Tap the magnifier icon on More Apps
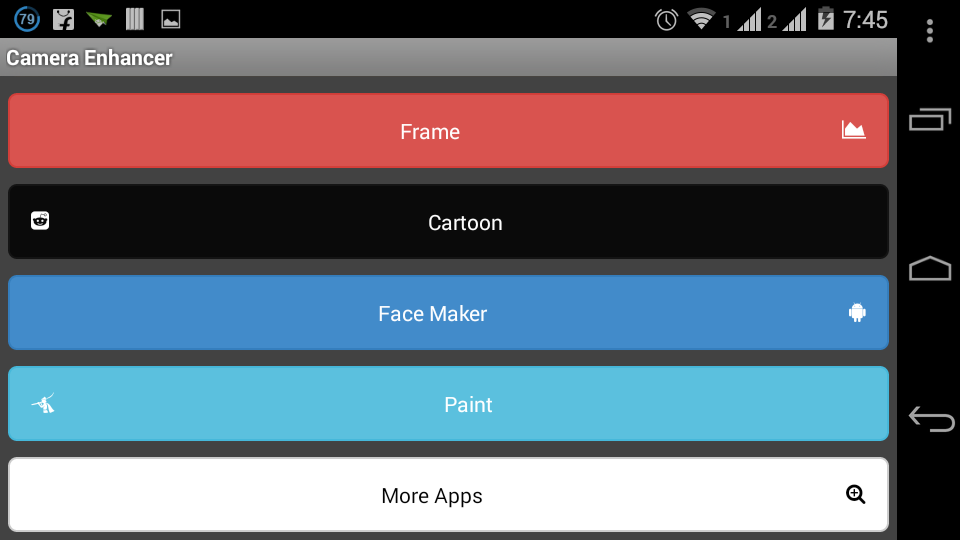The width and height of the screenshot is (960, 540). 855,494
